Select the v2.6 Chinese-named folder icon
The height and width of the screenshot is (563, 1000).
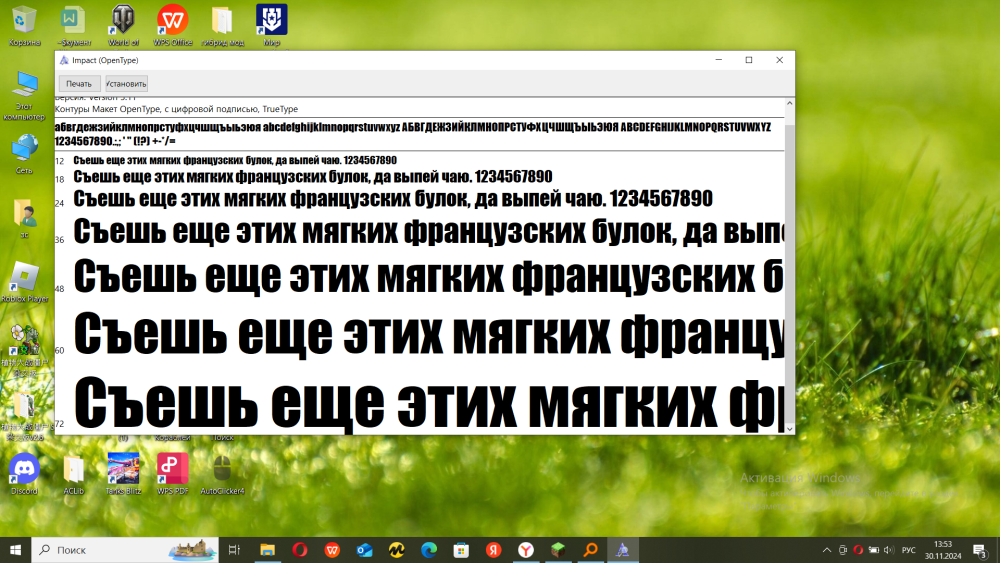24,417
